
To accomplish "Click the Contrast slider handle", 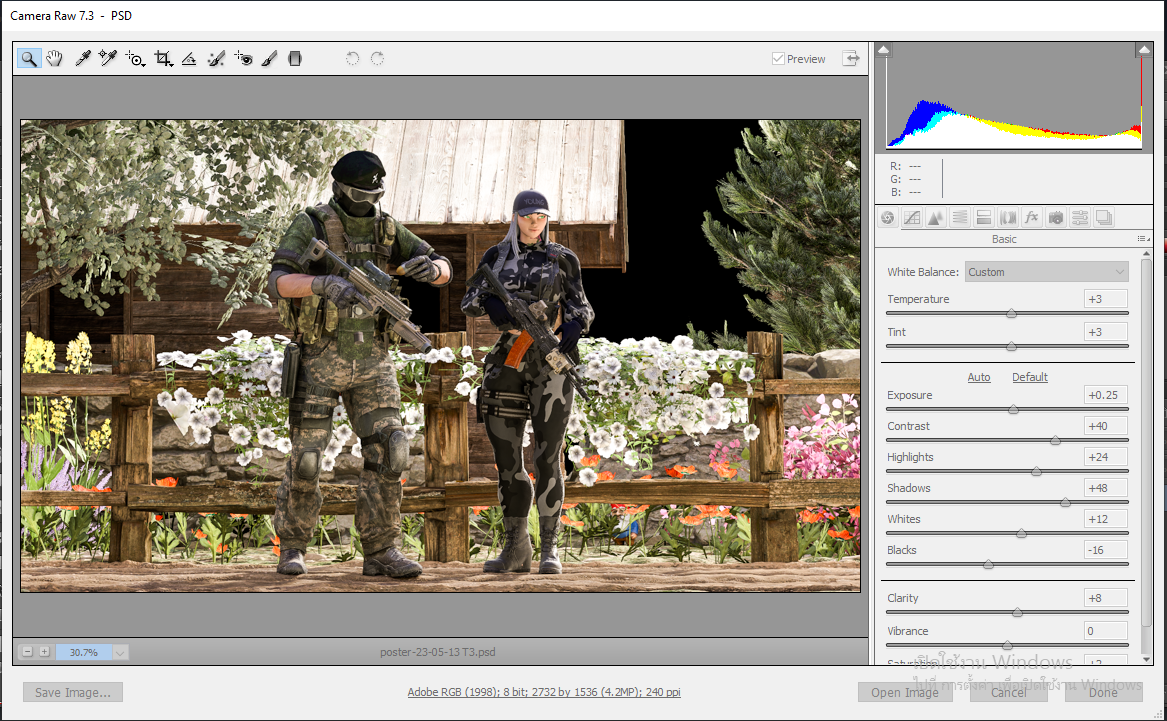I will 1055,440.
